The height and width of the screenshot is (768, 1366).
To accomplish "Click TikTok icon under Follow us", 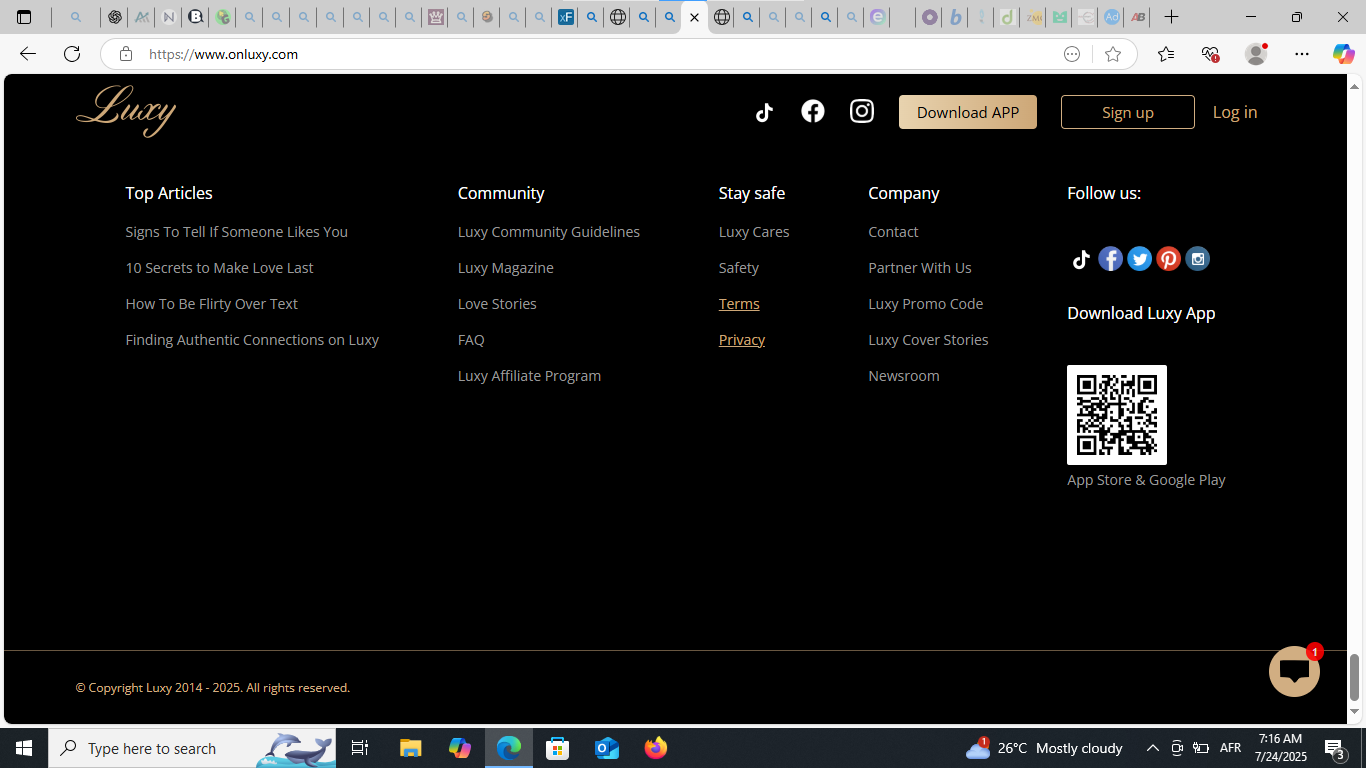I will (1081, 259).
